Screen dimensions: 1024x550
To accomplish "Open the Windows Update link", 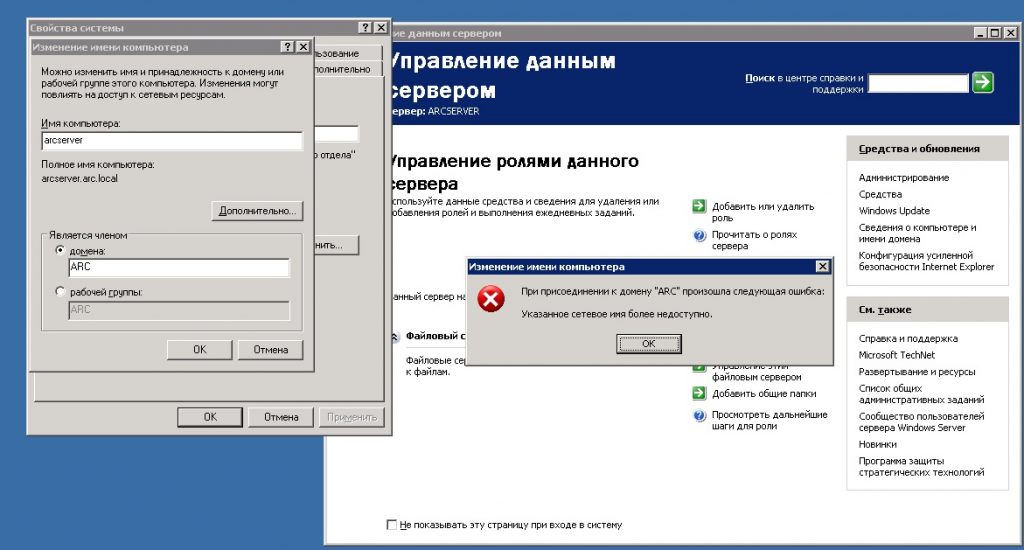I will click(x=894, y=210).
